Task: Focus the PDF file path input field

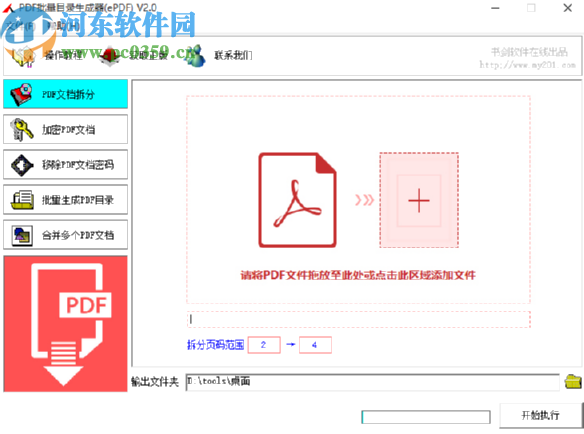Action: click(x=358, y=319)
